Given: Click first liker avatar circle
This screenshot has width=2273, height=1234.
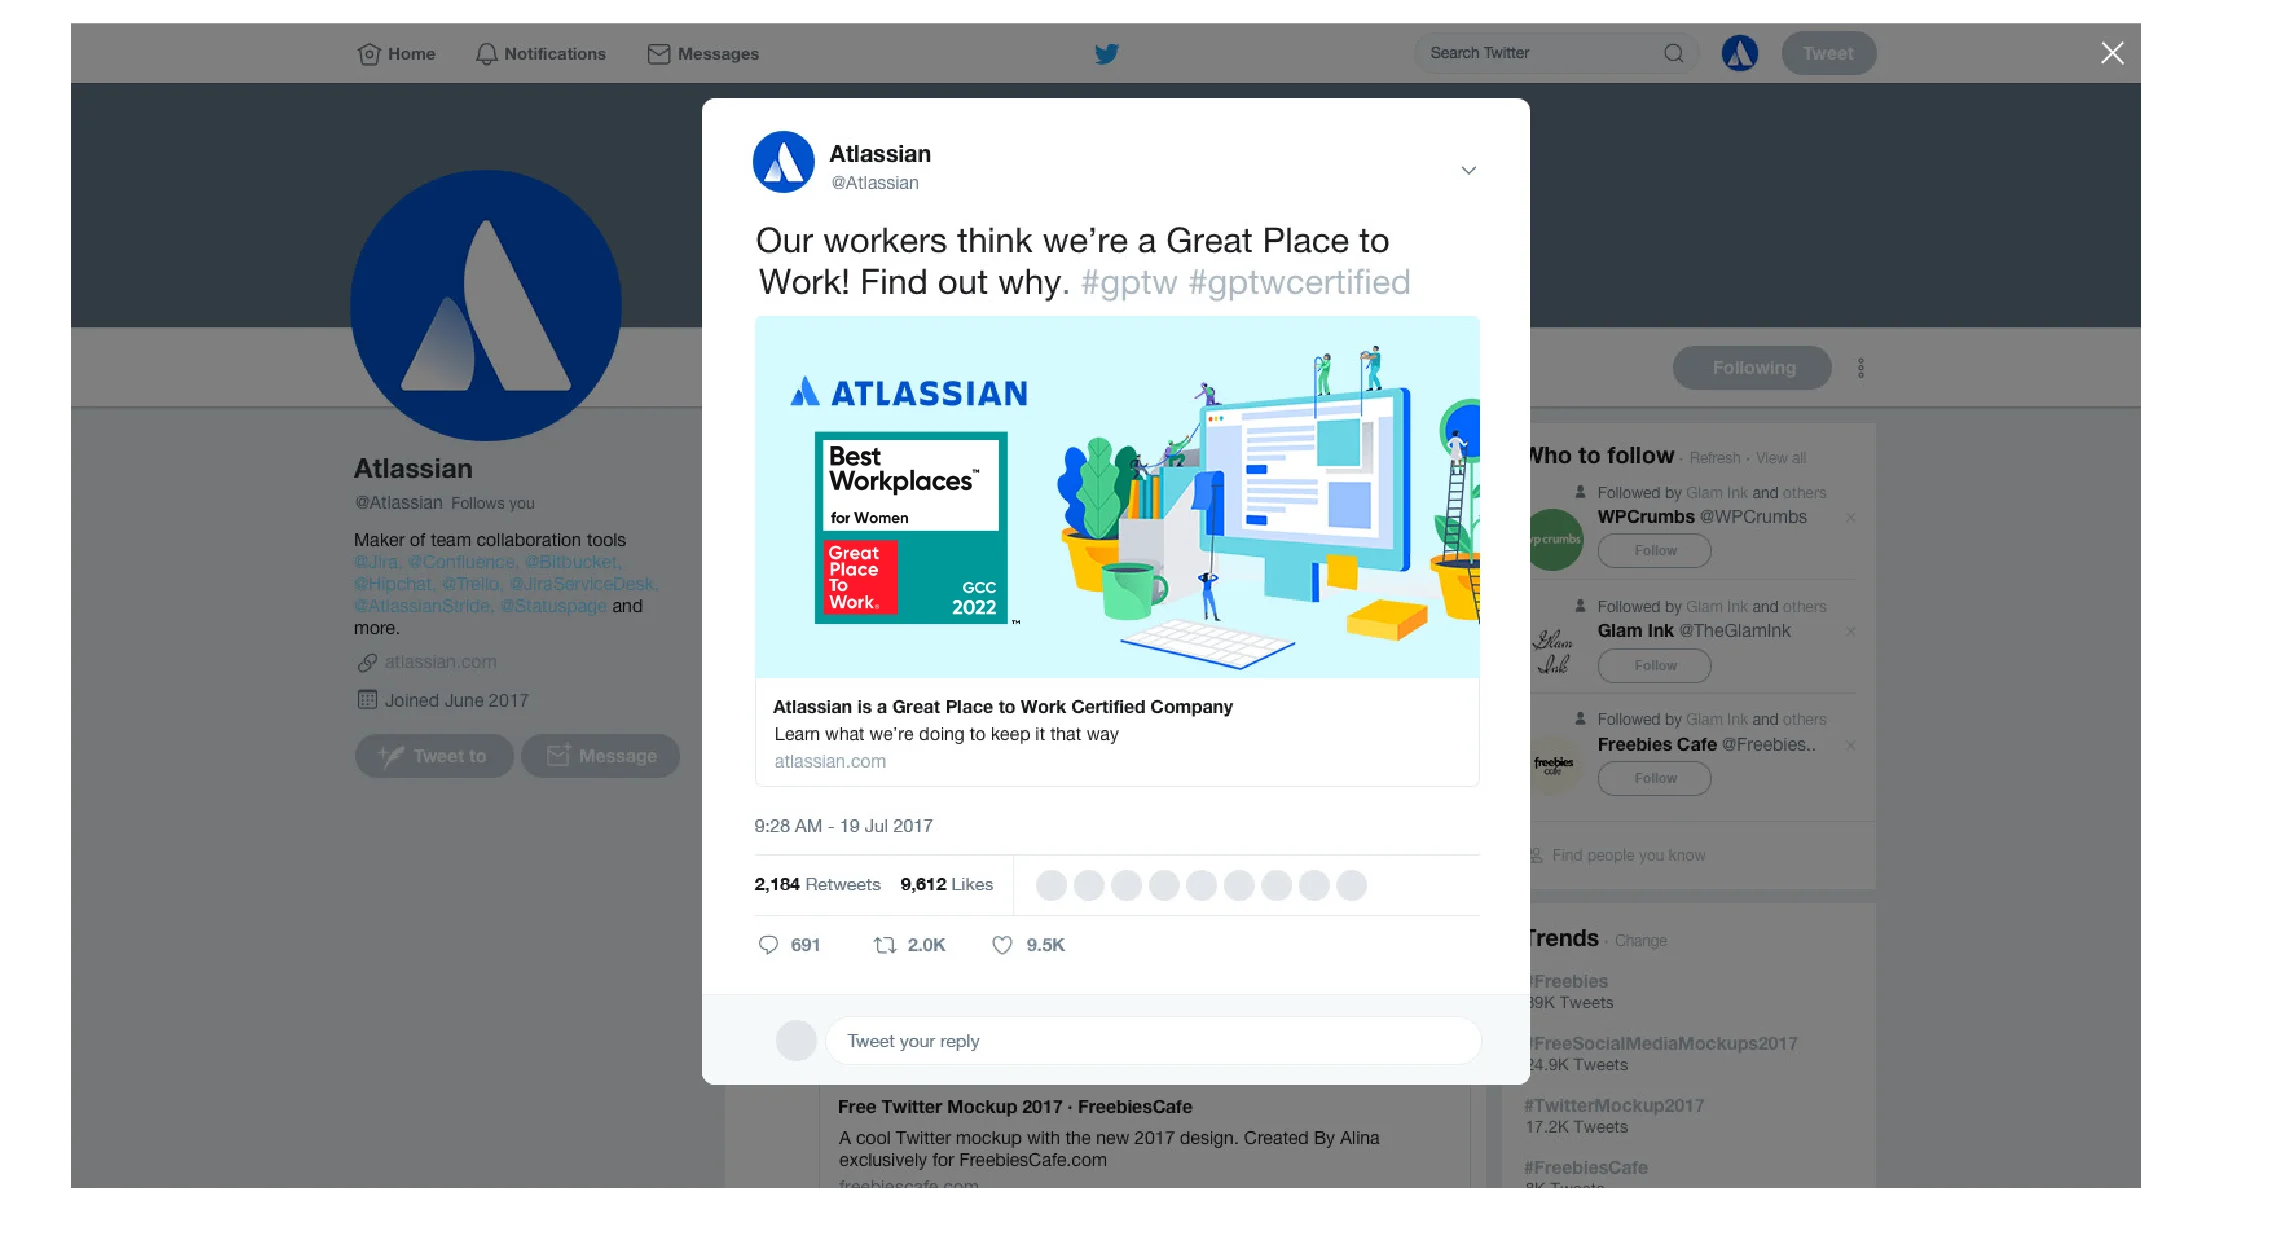Looking at the screenshot, I should 1051,885.
